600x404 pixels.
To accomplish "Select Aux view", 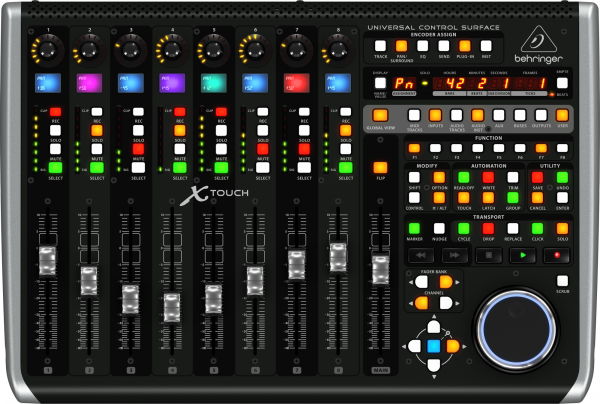I will [x=499, y=115].
